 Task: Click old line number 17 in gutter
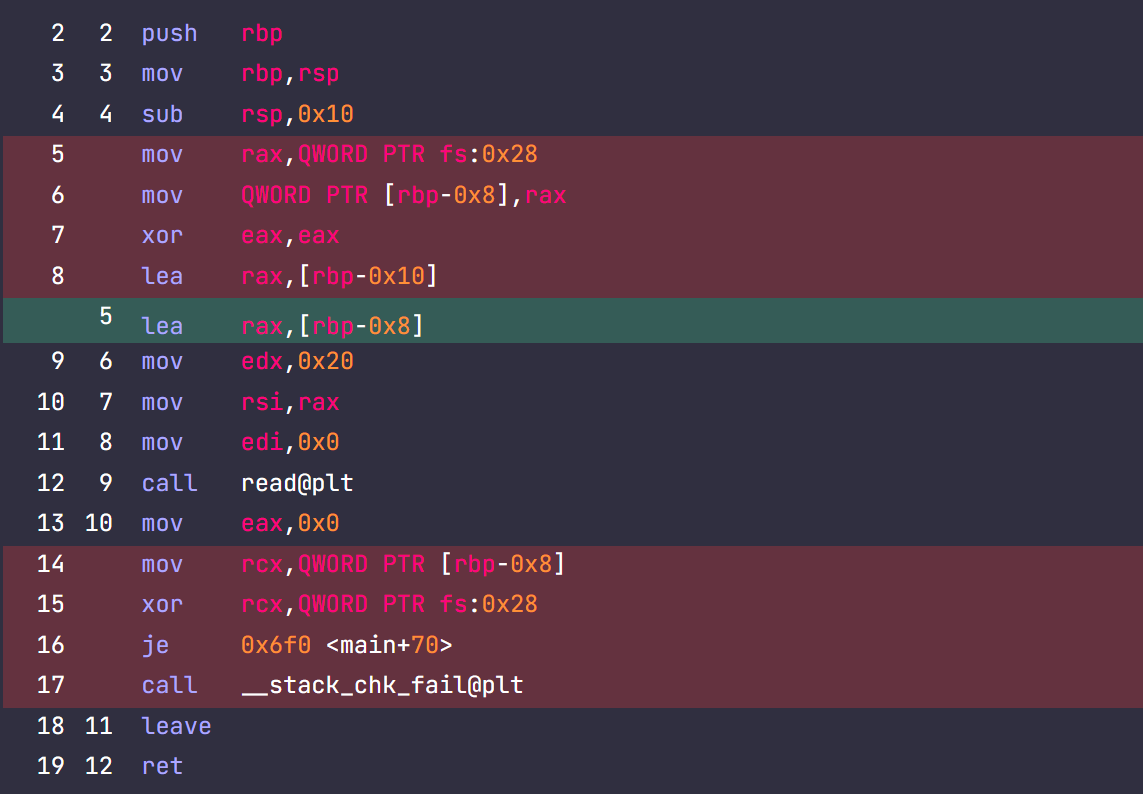tap(50, 685)
